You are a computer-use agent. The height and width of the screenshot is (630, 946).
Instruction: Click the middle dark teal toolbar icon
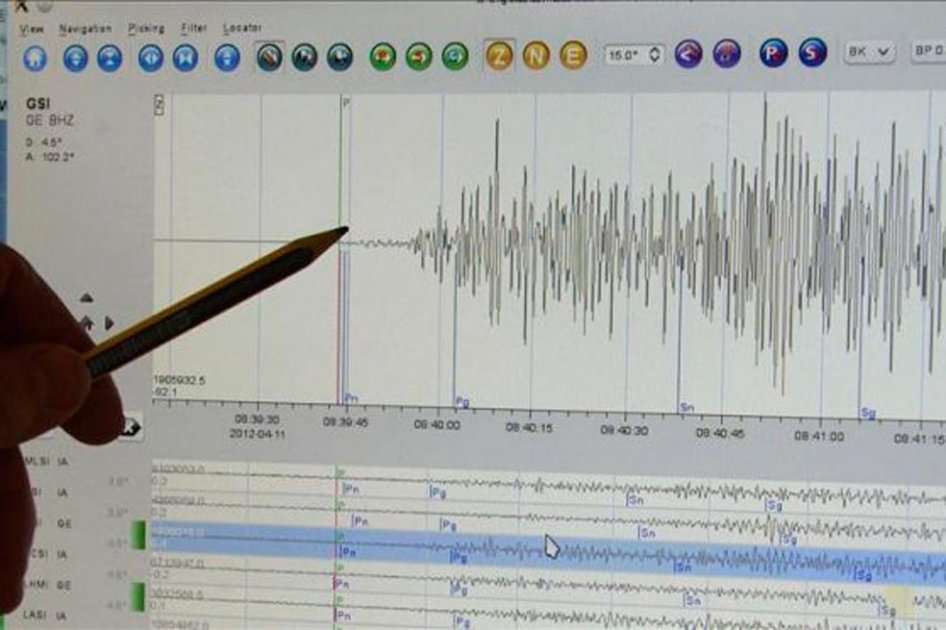(x=304, y=58)
